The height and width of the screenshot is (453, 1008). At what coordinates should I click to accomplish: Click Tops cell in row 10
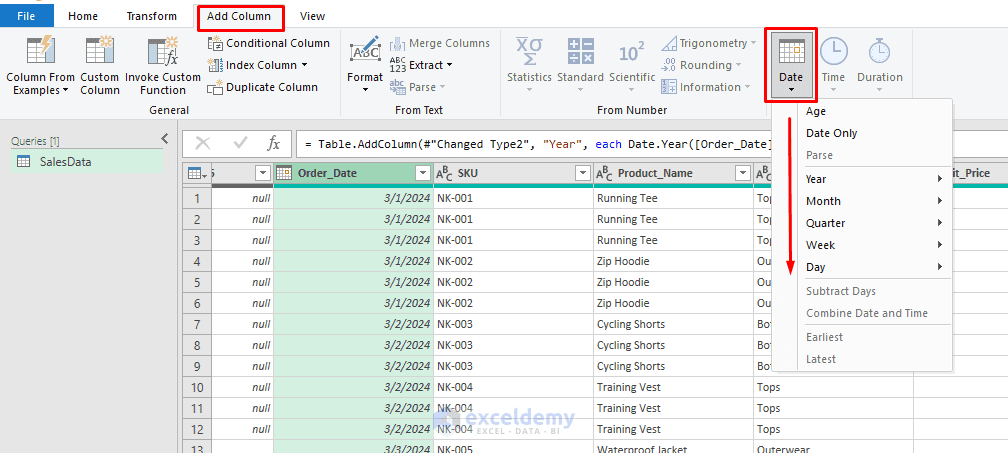click(x=833, y=387)
